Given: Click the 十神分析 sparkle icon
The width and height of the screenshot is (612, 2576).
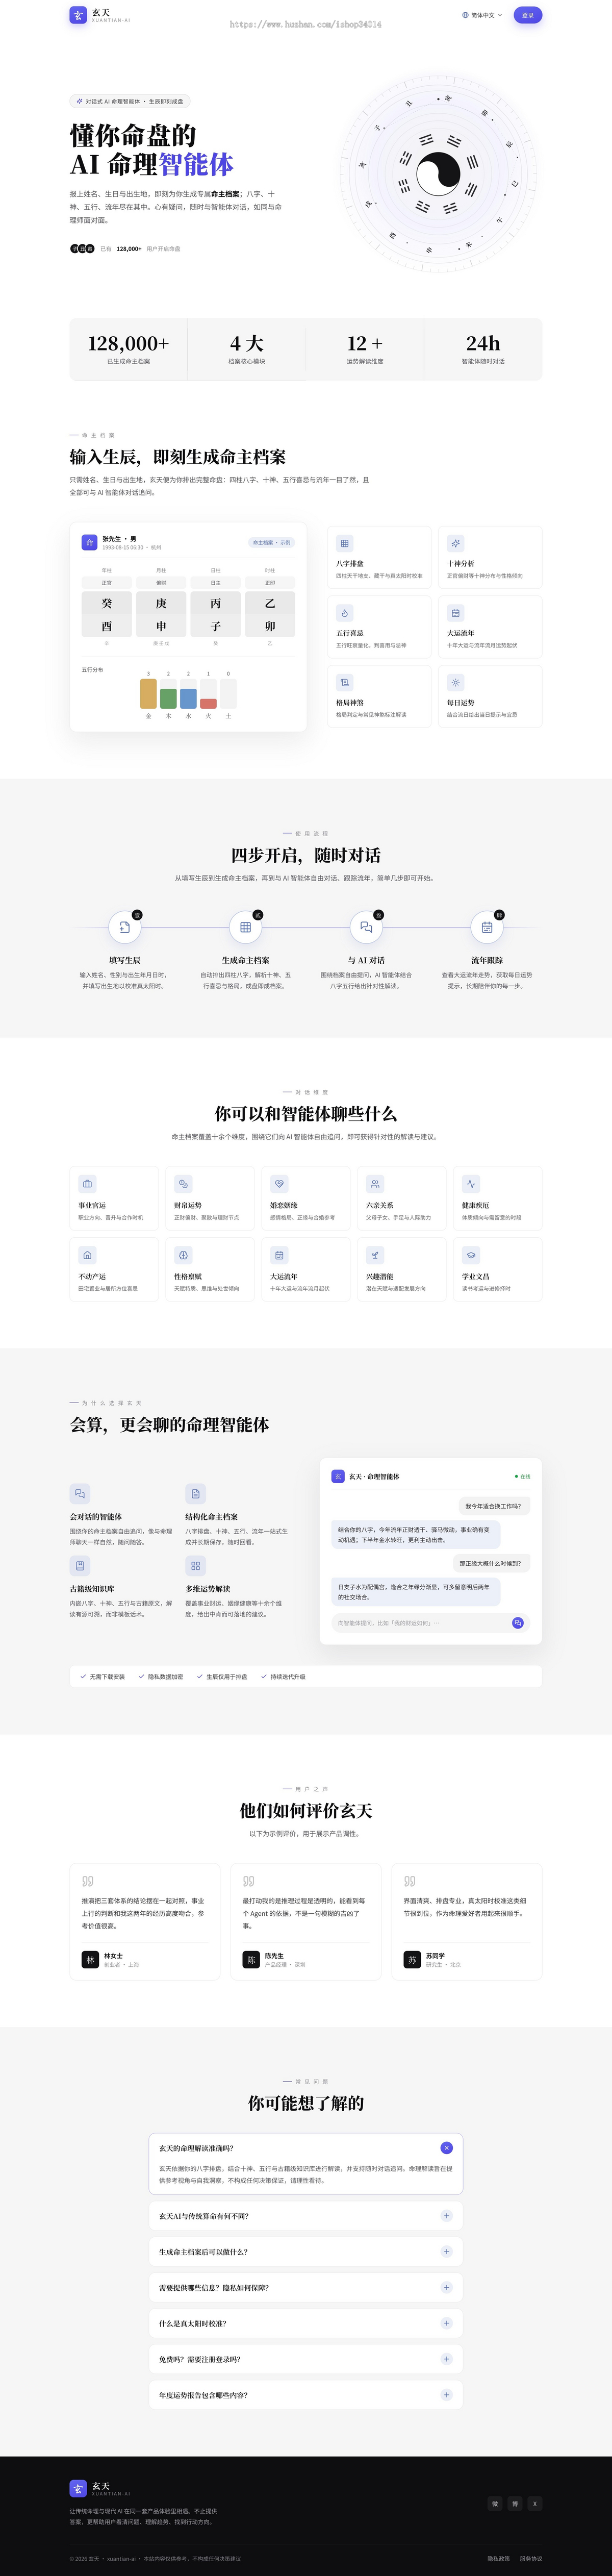Looking at the screenshot, I should pyautogui.click(x=455, y=544).
